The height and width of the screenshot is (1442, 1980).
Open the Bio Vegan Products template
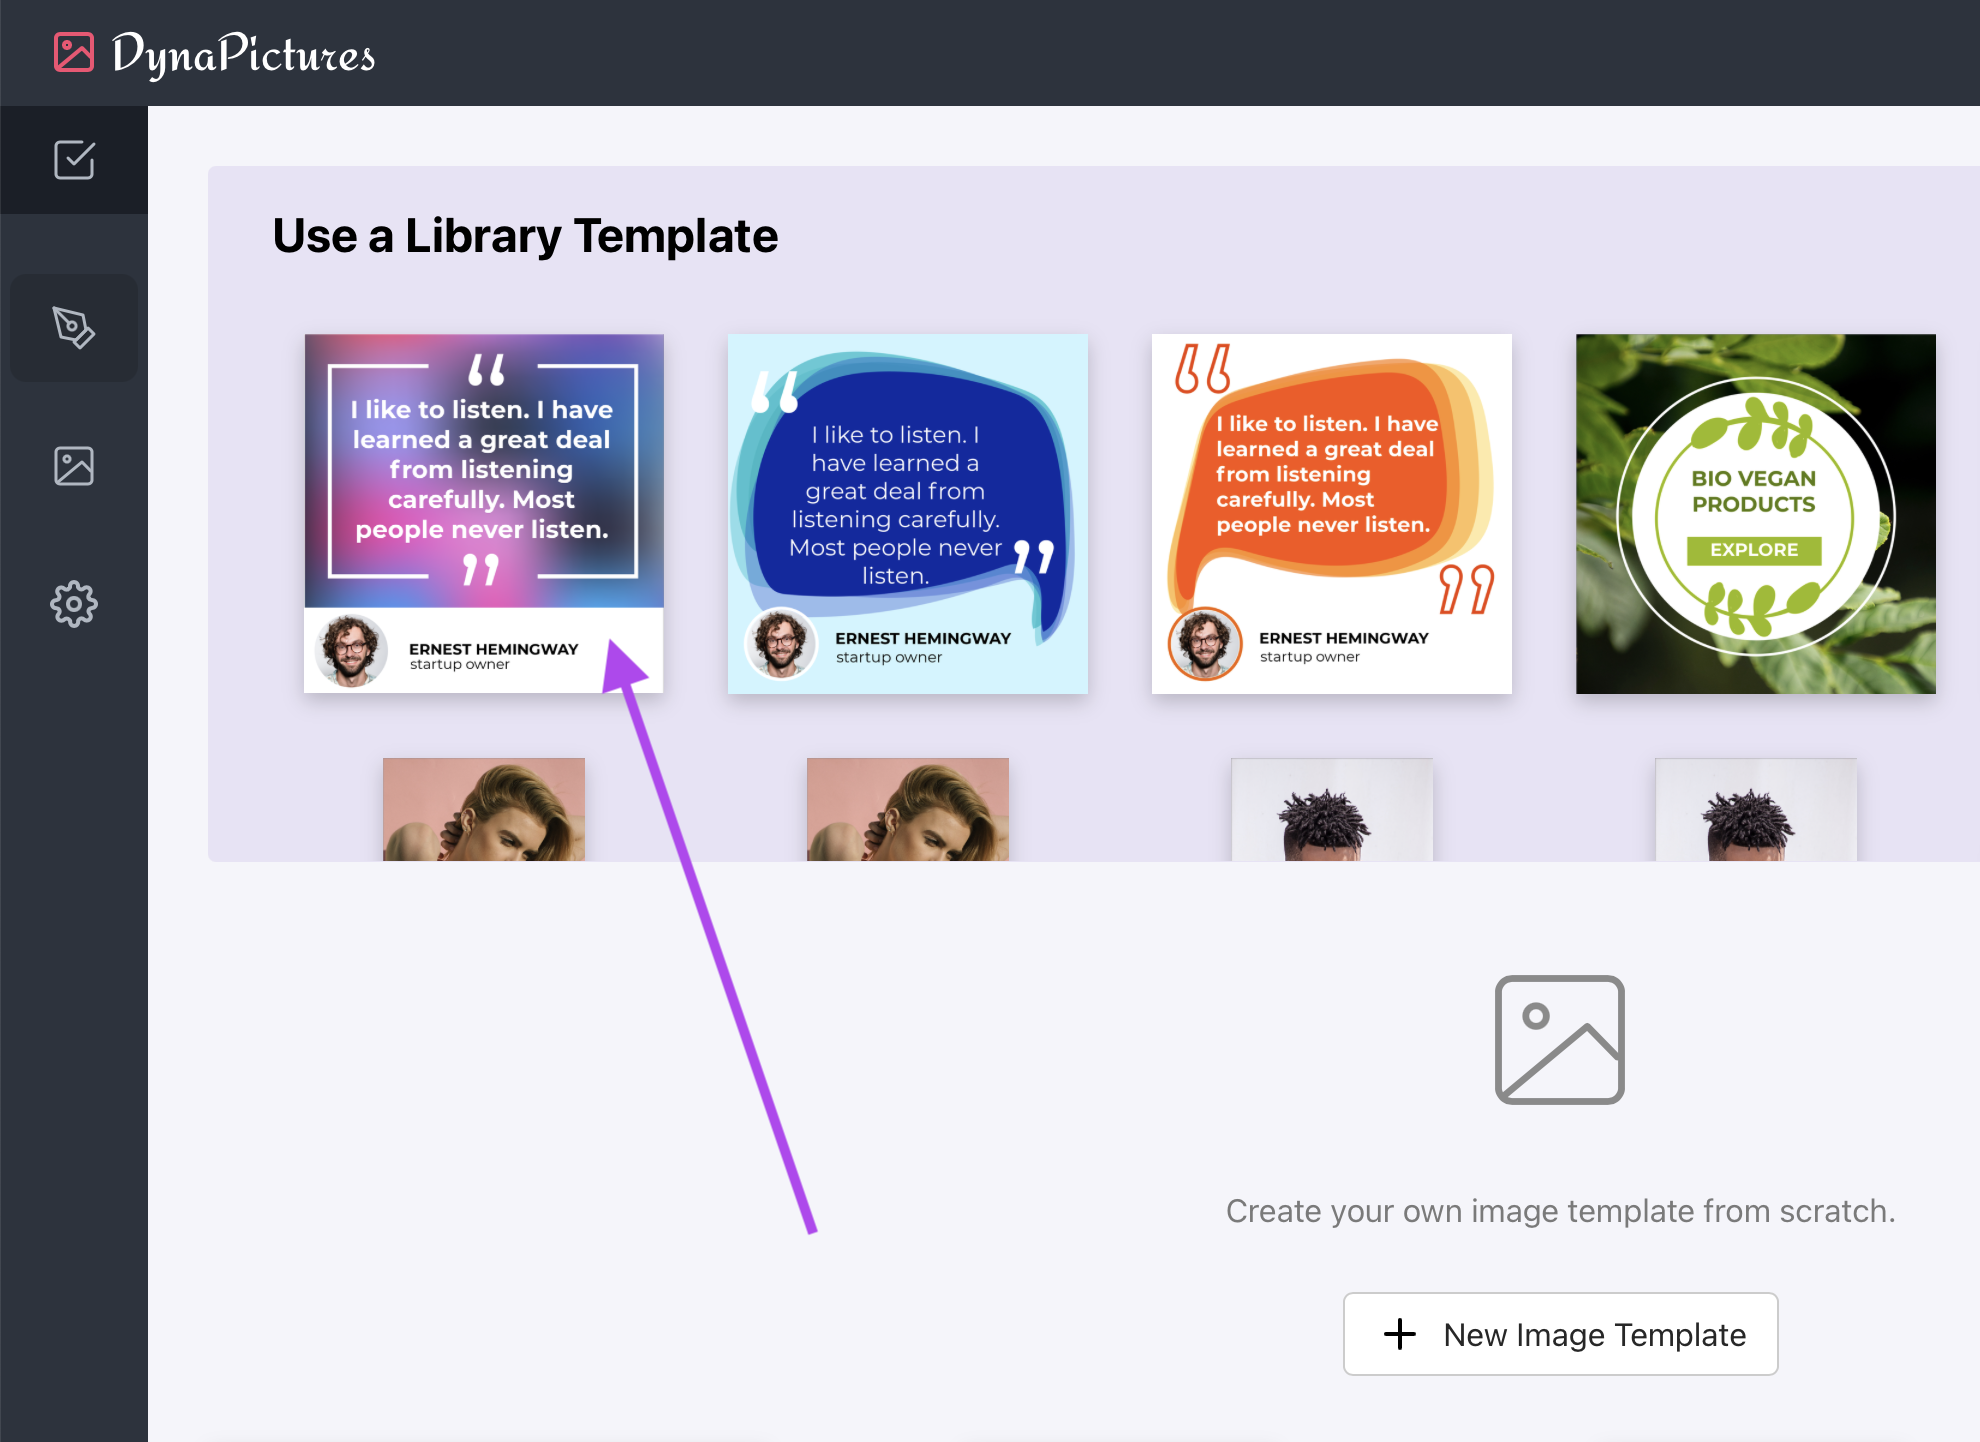click(1754, 513)
